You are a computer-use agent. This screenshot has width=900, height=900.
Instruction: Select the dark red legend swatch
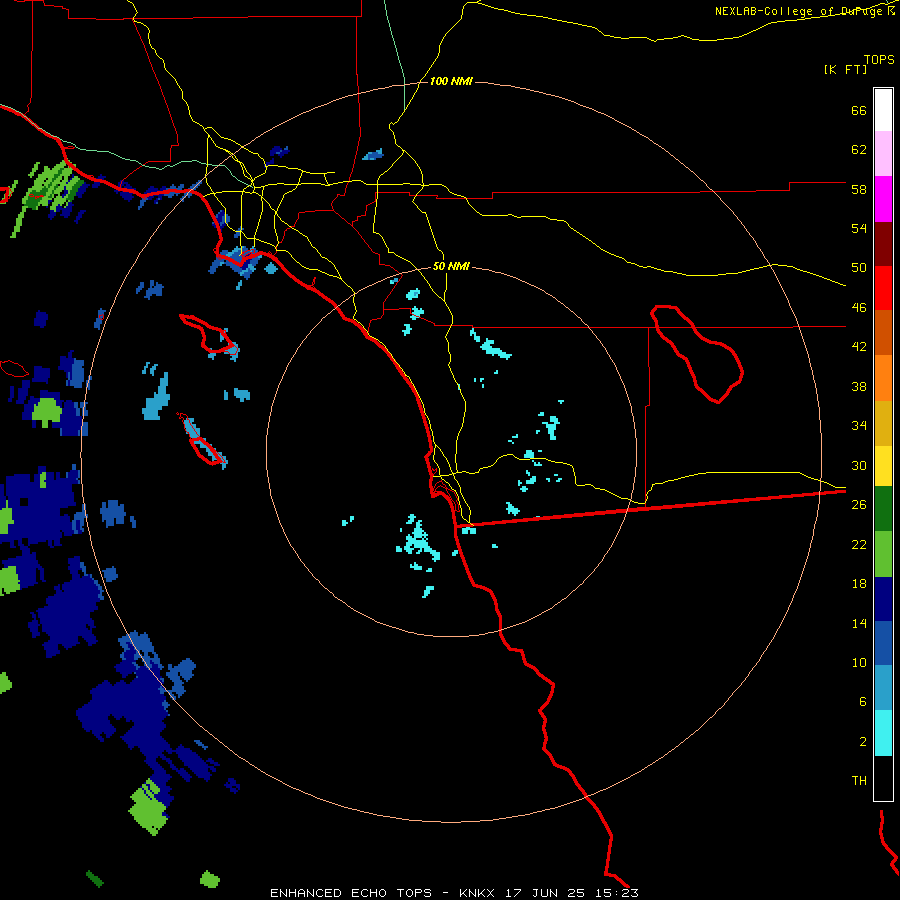click(x=883, y=244)
